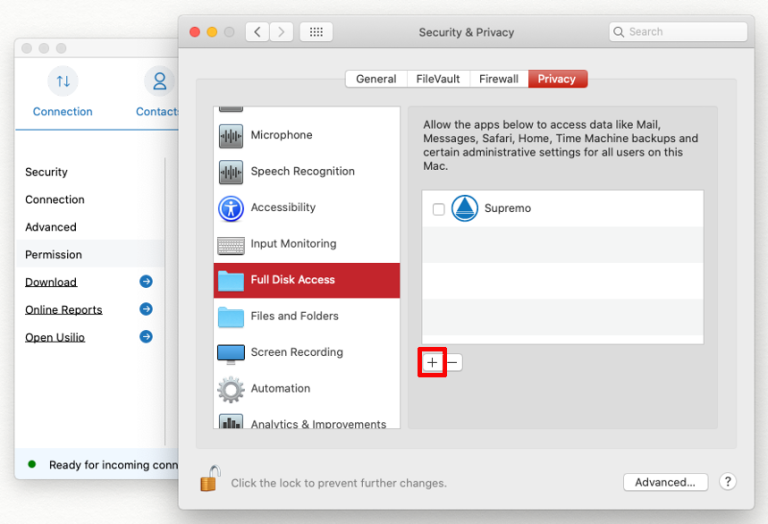Viewport: 768px width, 524px height.
Task: Go forward with the right chevron button
Action: point(281,32)
